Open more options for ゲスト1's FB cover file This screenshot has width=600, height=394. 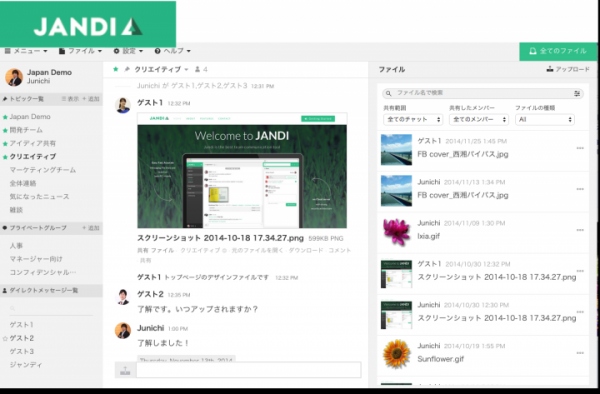[x=580, y=148]
